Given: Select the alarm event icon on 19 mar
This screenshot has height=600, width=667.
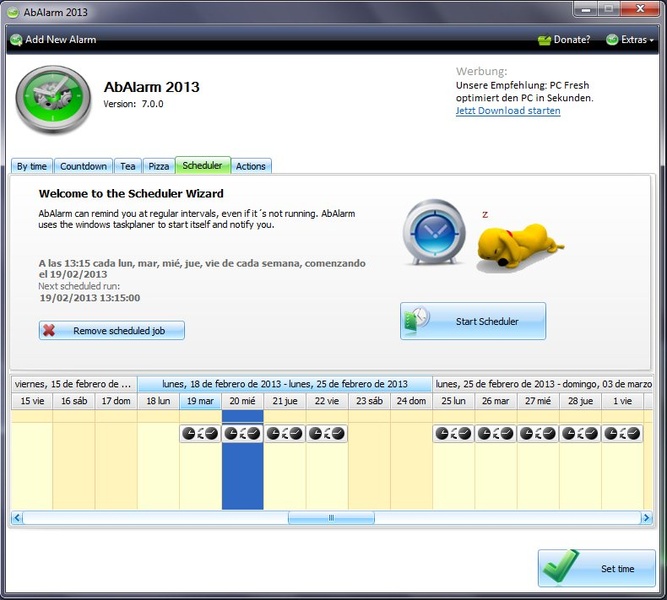Looking at the screenshot, I should coord(200,434).
